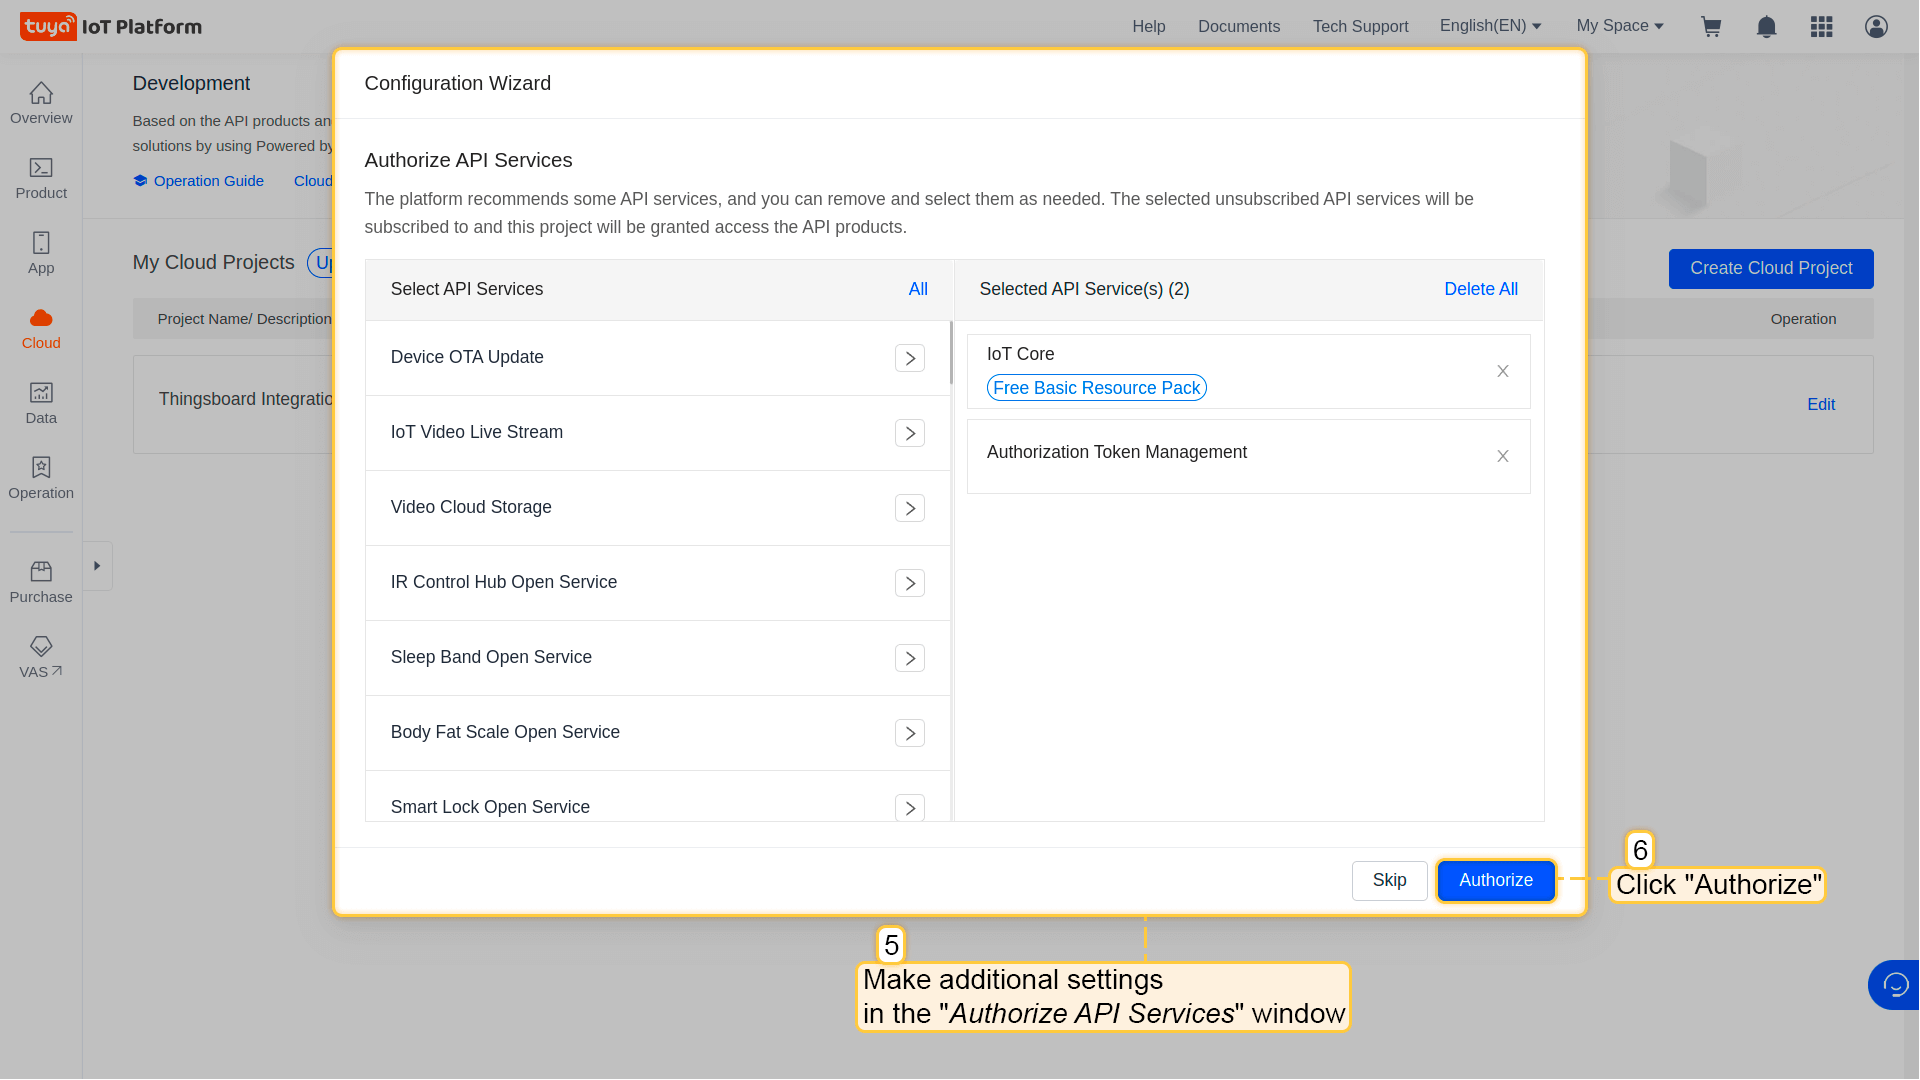
Task: Open the shopping cart icon
Action: click(1711, 27)
